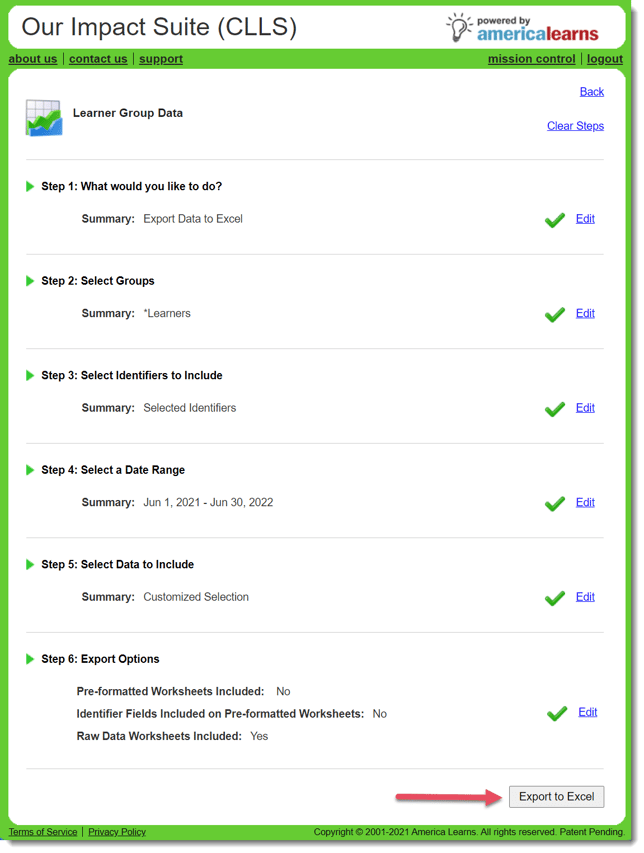
Task: Click the green checkmark for Step 2
Action: click(x=555, y=314)
